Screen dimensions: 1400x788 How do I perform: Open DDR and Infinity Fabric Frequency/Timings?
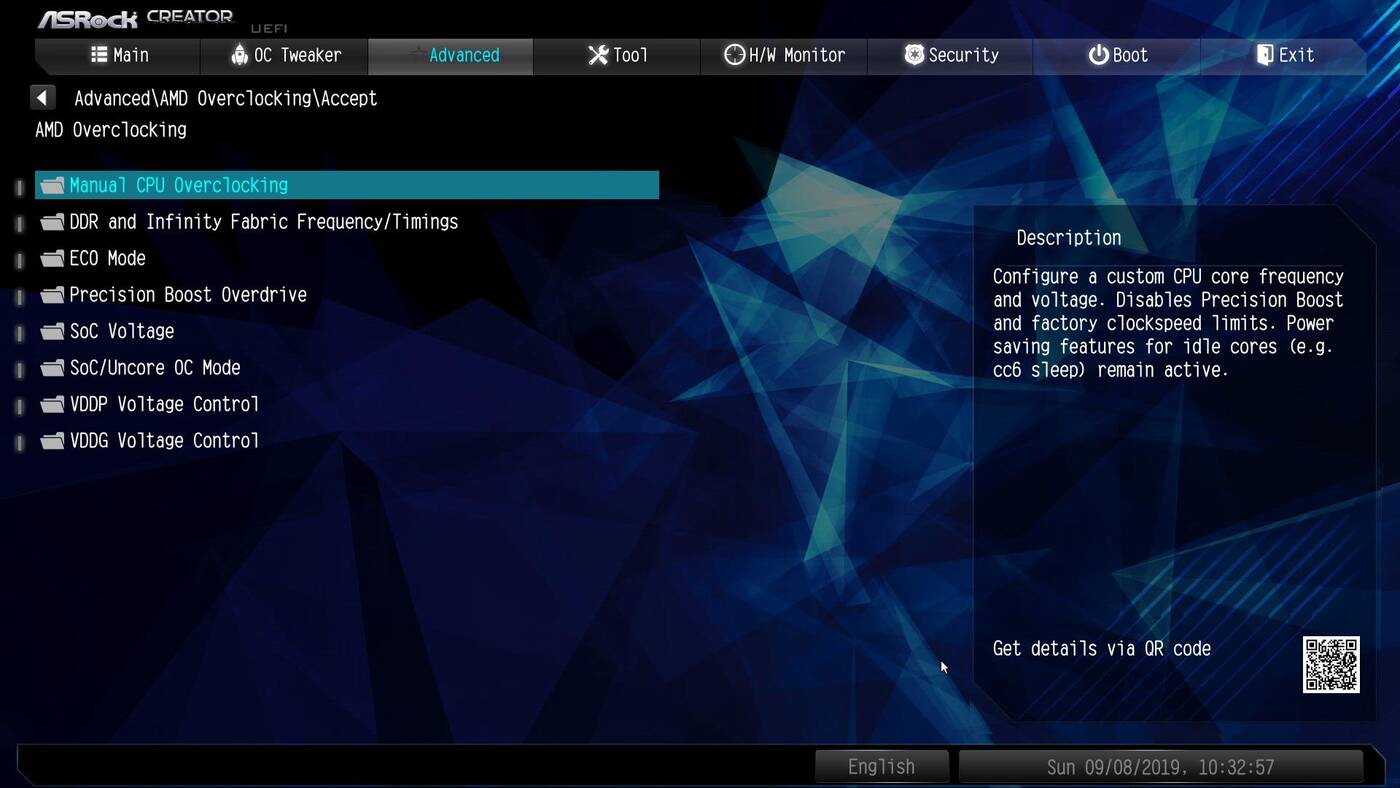(x=263, y=222)
